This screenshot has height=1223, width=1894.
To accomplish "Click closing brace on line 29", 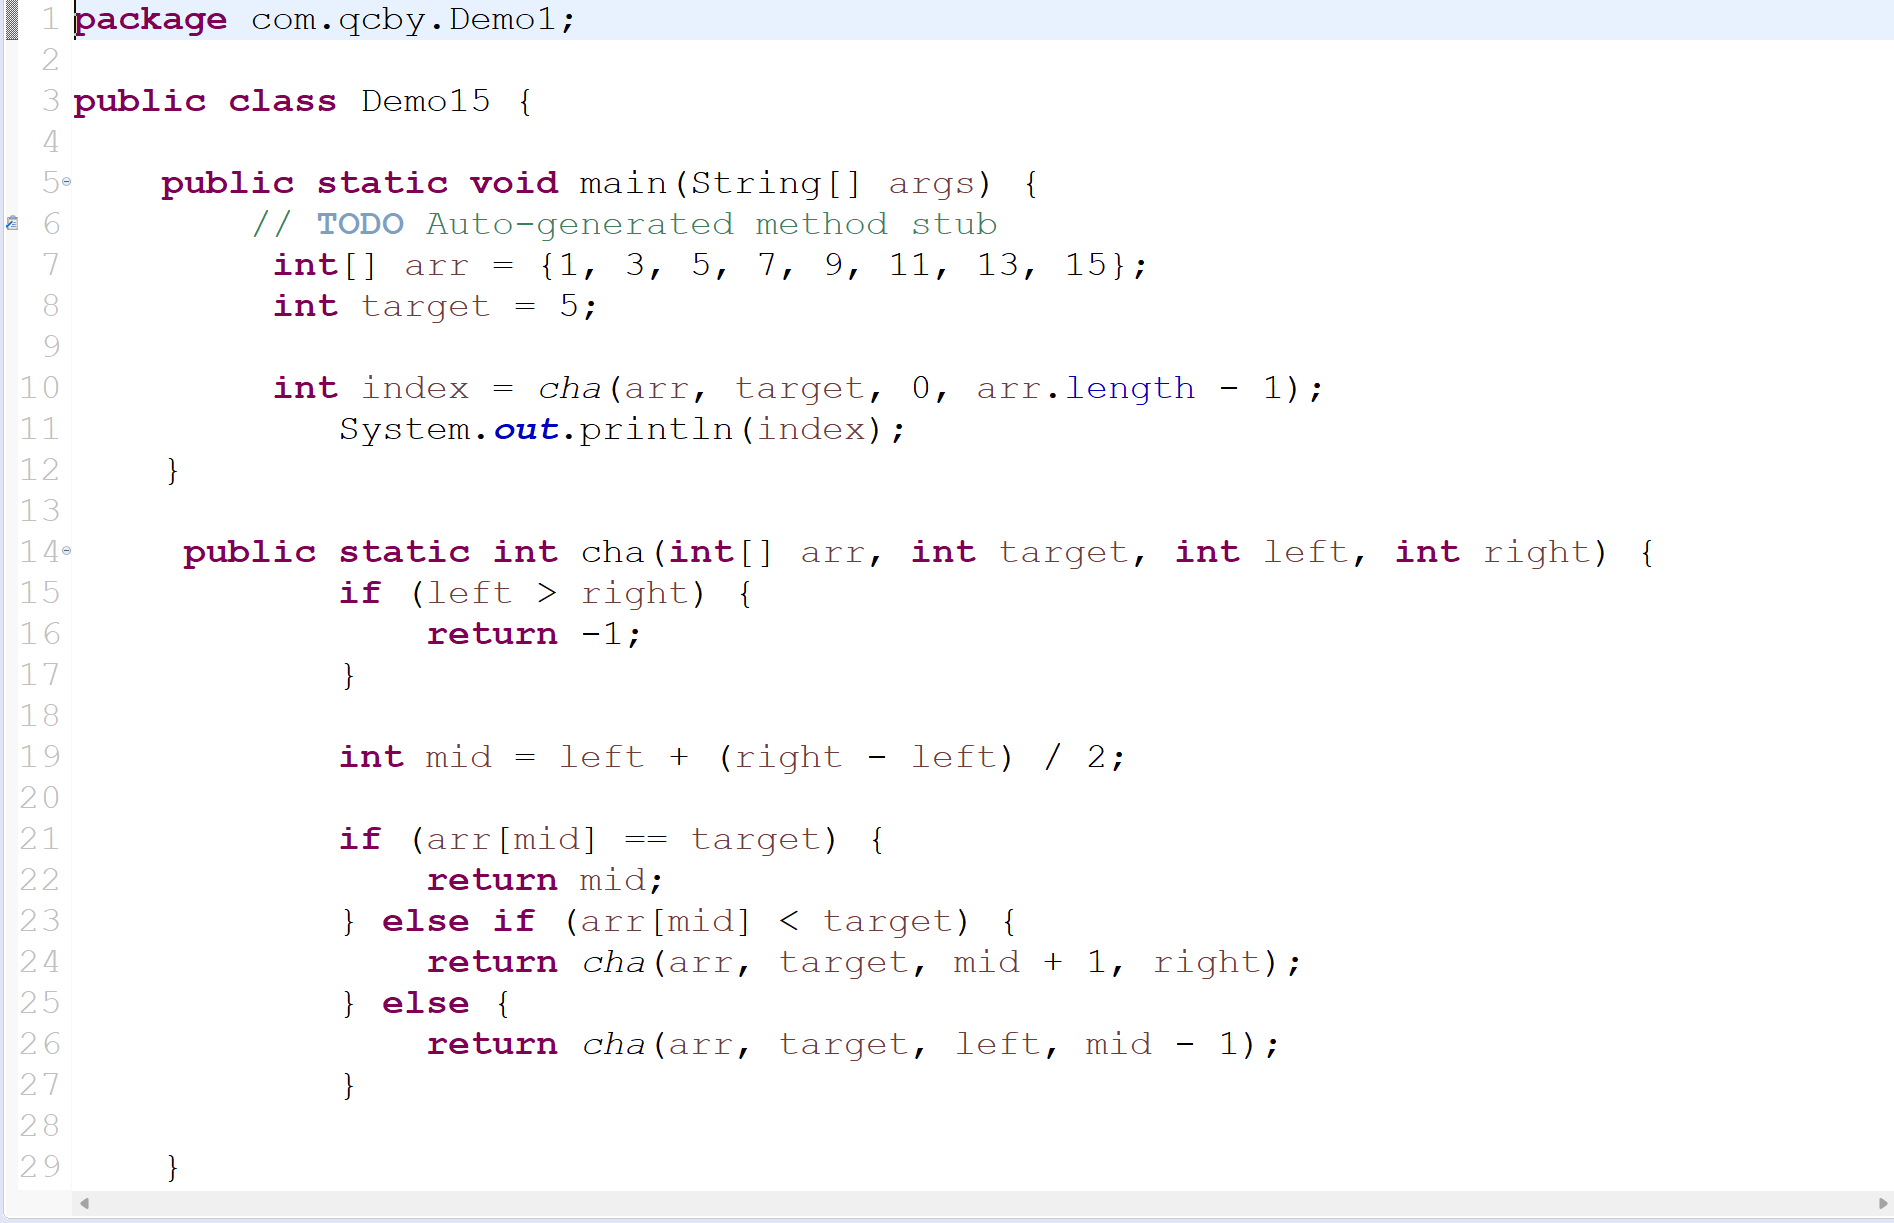I will 172,1167.
